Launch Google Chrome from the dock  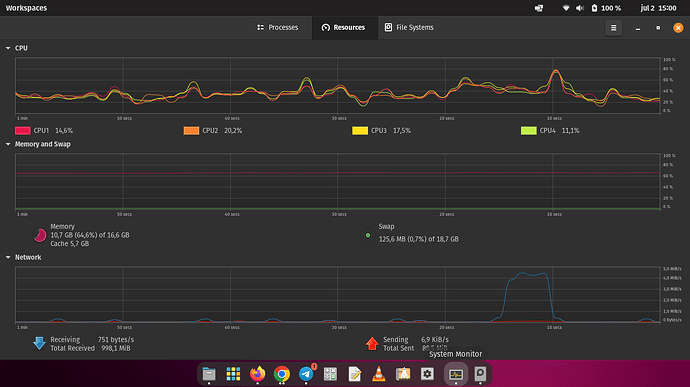(282, 374)
